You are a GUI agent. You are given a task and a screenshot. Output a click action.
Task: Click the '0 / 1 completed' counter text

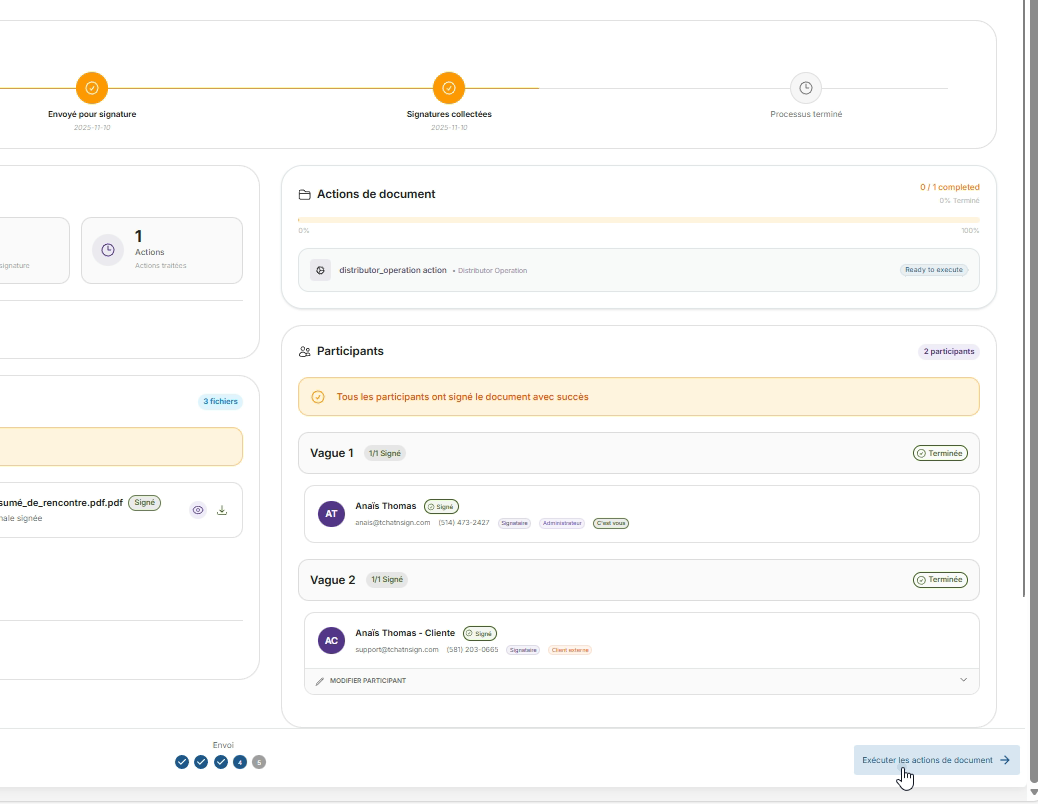click(x=949, y=187)
